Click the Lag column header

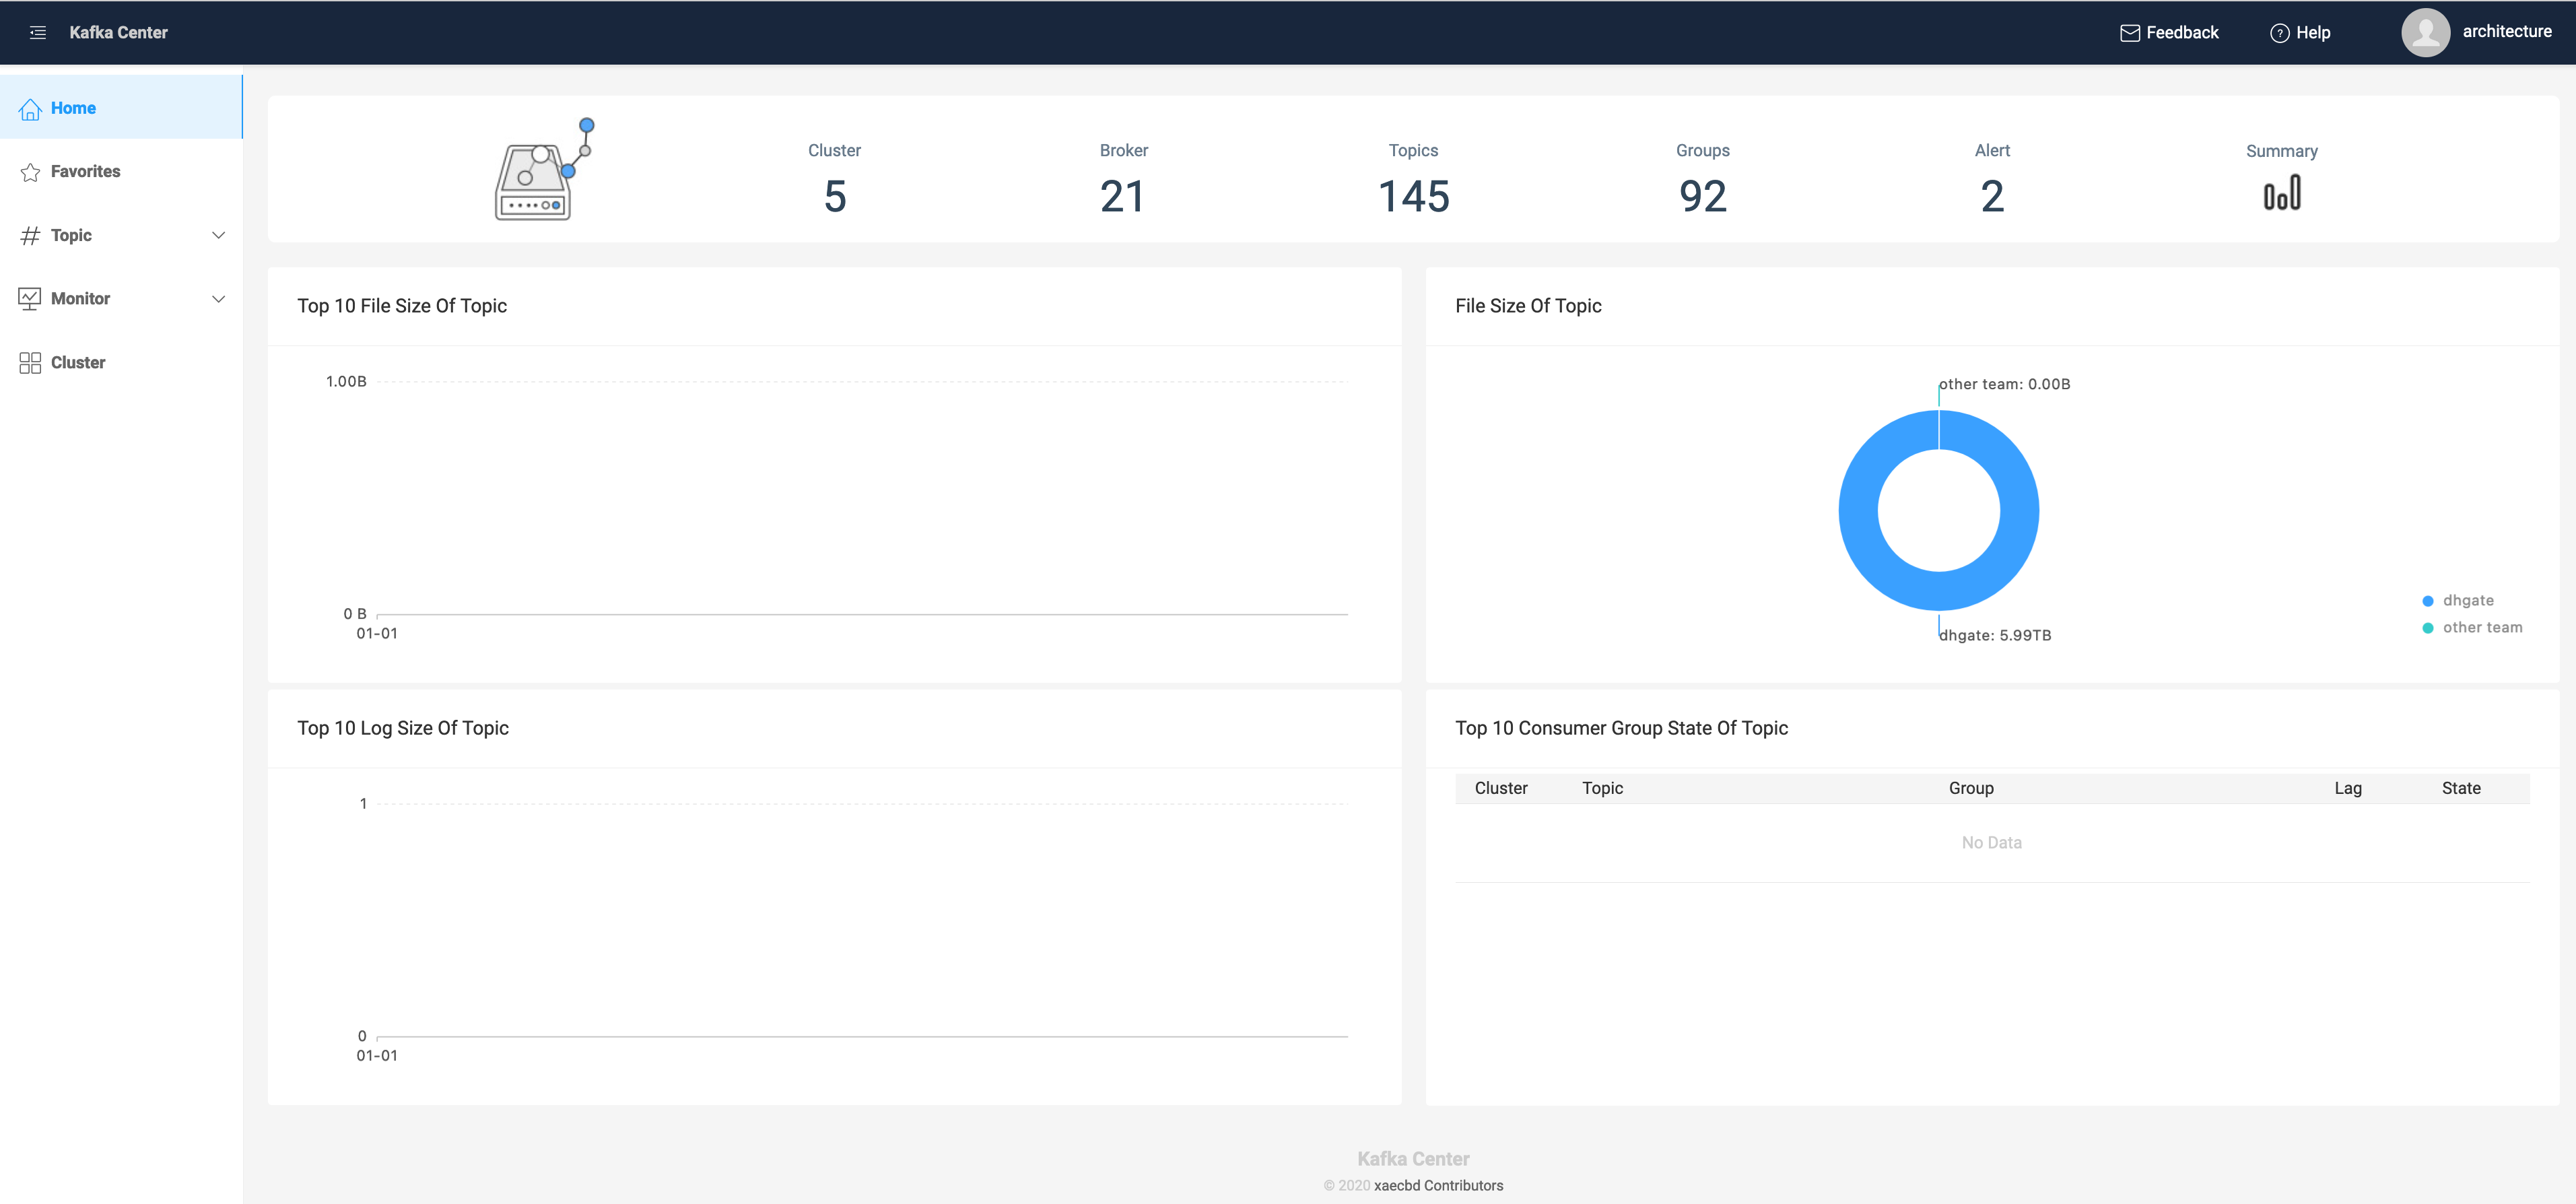click(2347, 789)
